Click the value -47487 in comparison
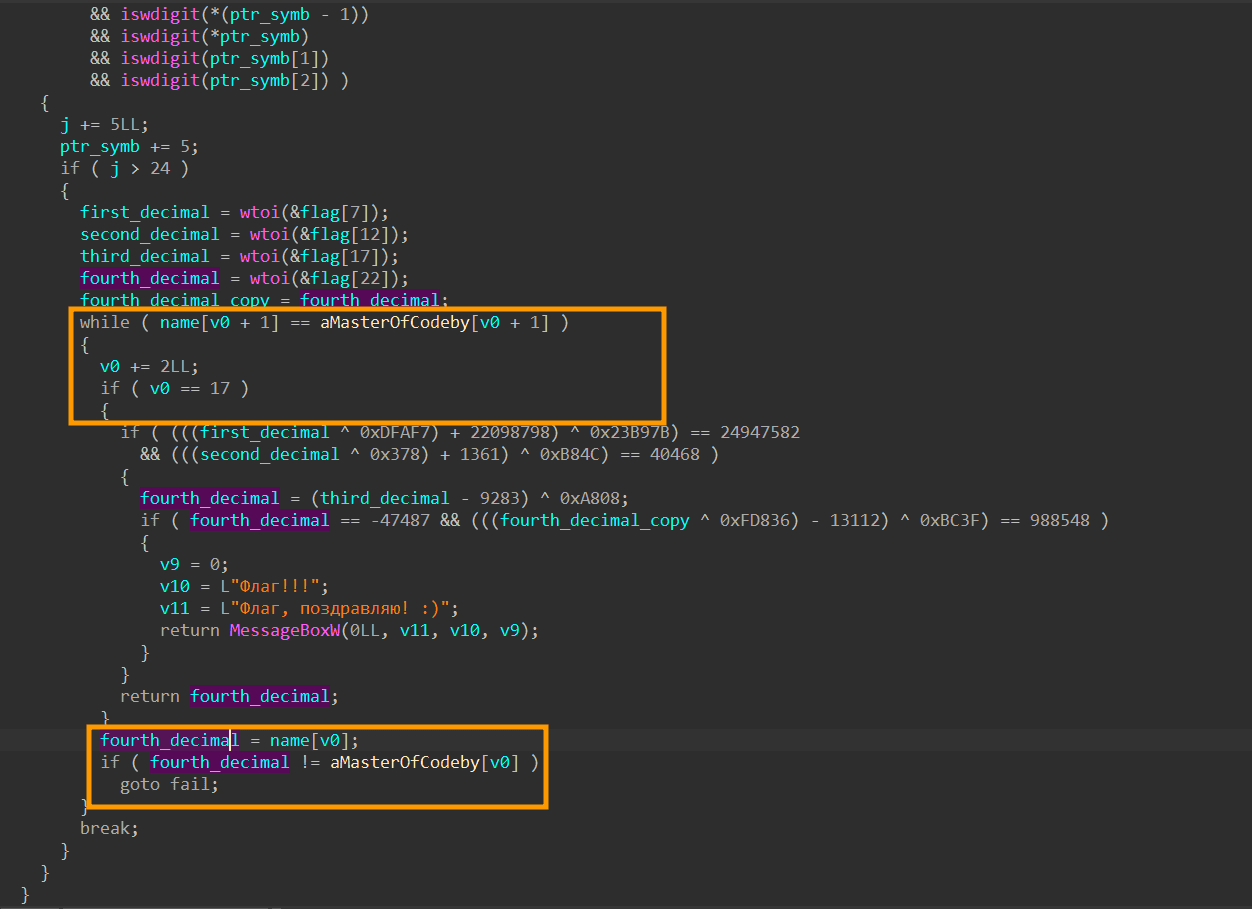This screenshot has width=1252, height=909. pyautogui.click(x=396, y=520)
